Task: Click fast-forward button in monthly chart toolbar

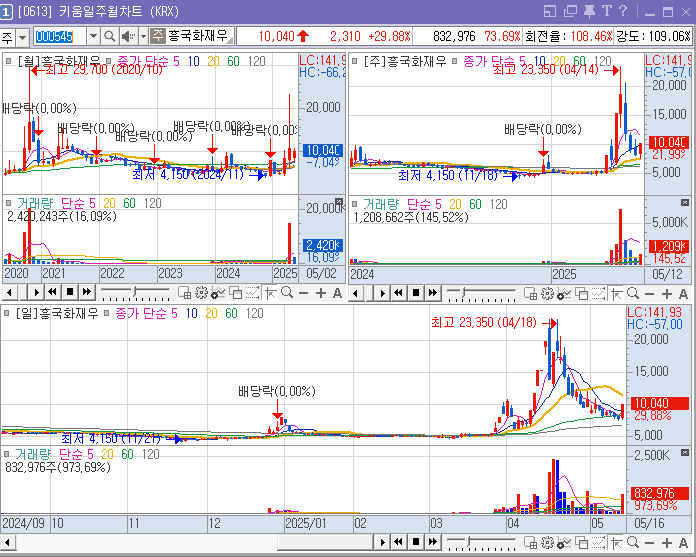Action: coord(87,292)
